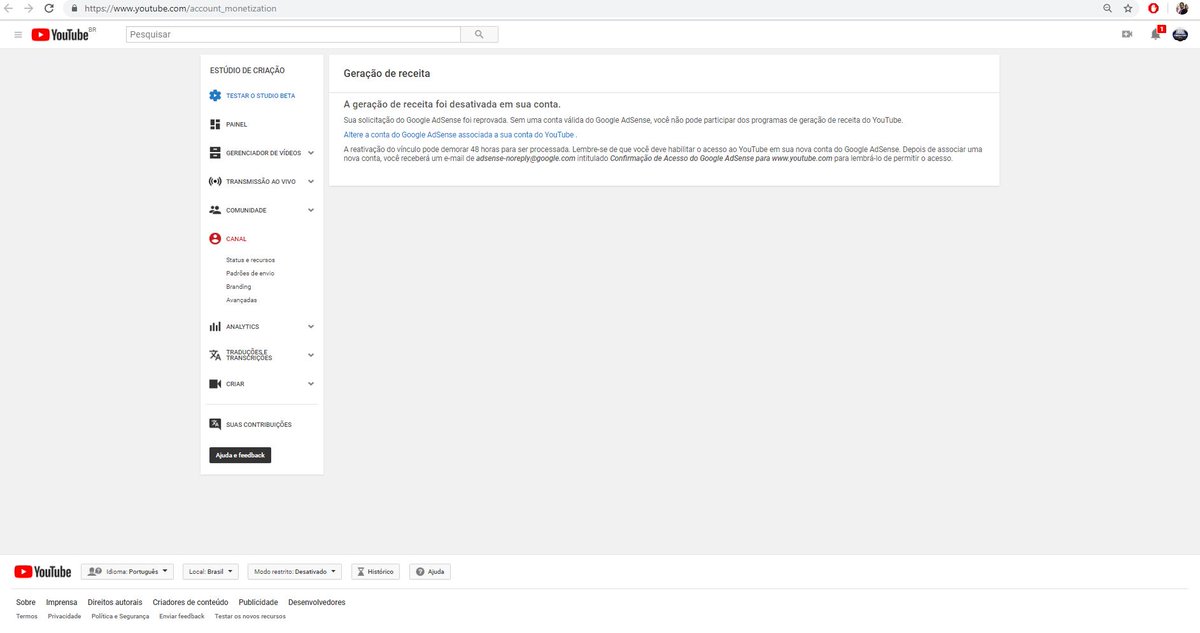Screen dimensions: 1200x633
Task: Click the search magnifier button
Action: 479,34
